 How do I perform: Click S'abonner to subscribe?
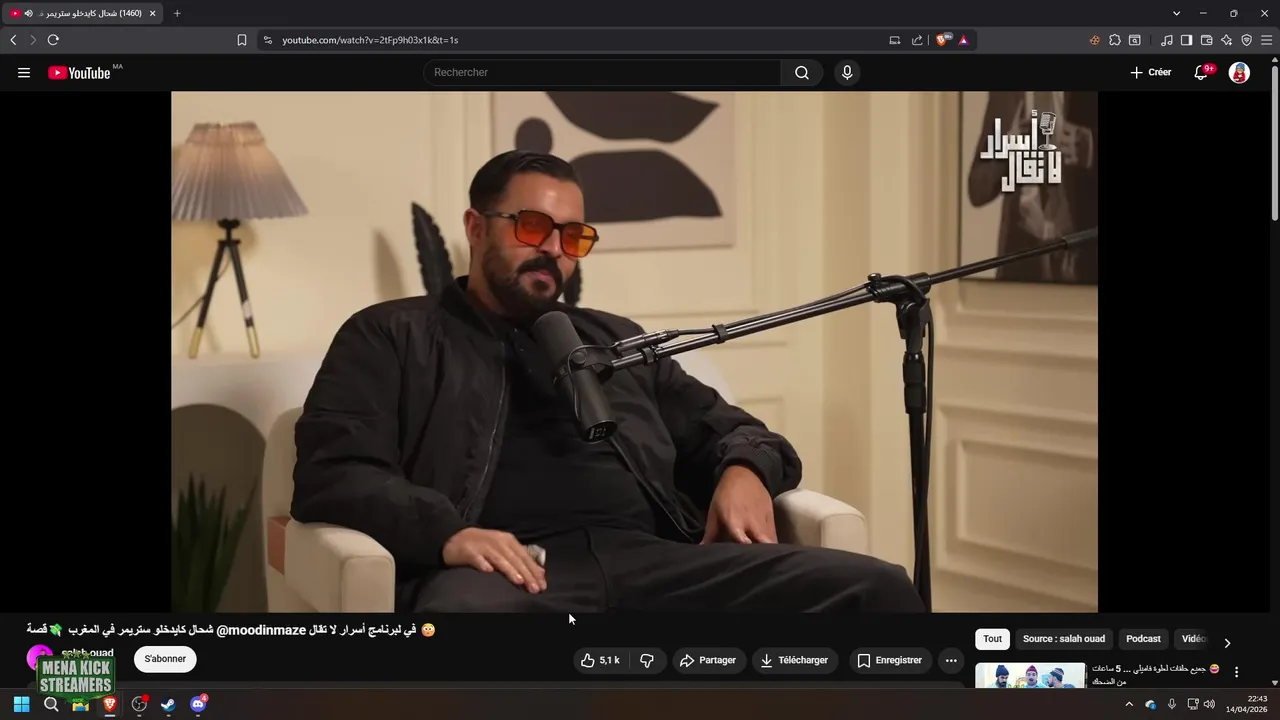(x=165, y=659)
